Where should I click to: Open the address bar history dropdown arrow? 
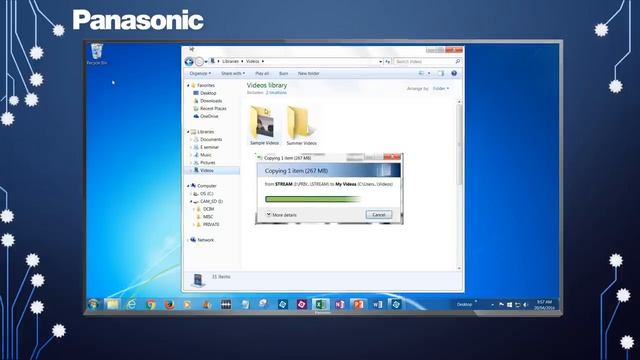[x=380, y=62]
